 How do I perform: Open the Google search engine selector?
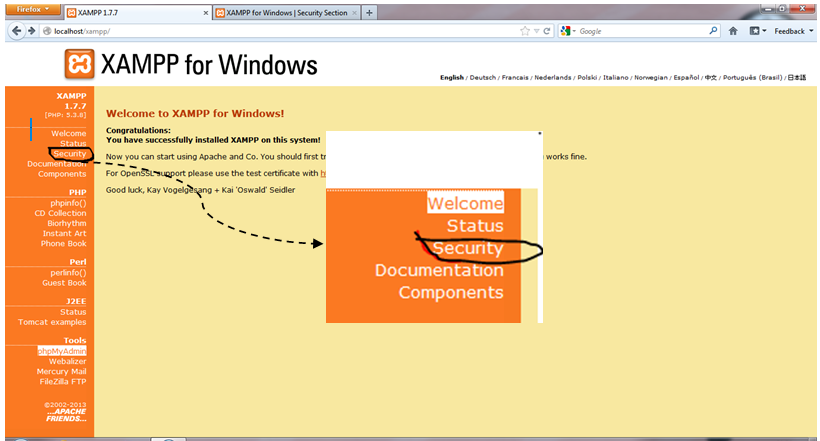pyautogui.click(x=568, y=31)
